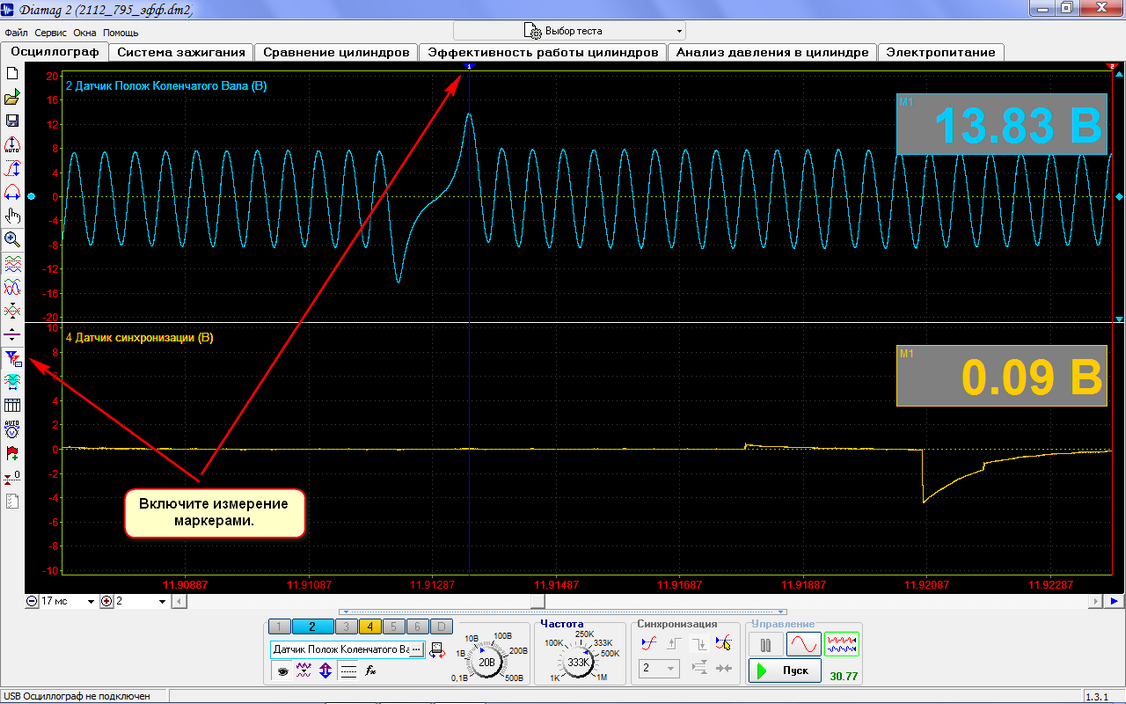The width and height of the screenshot is (1126, 704).
Task: Click the voltage range knob showing 20В
Action: coord(487,662)
